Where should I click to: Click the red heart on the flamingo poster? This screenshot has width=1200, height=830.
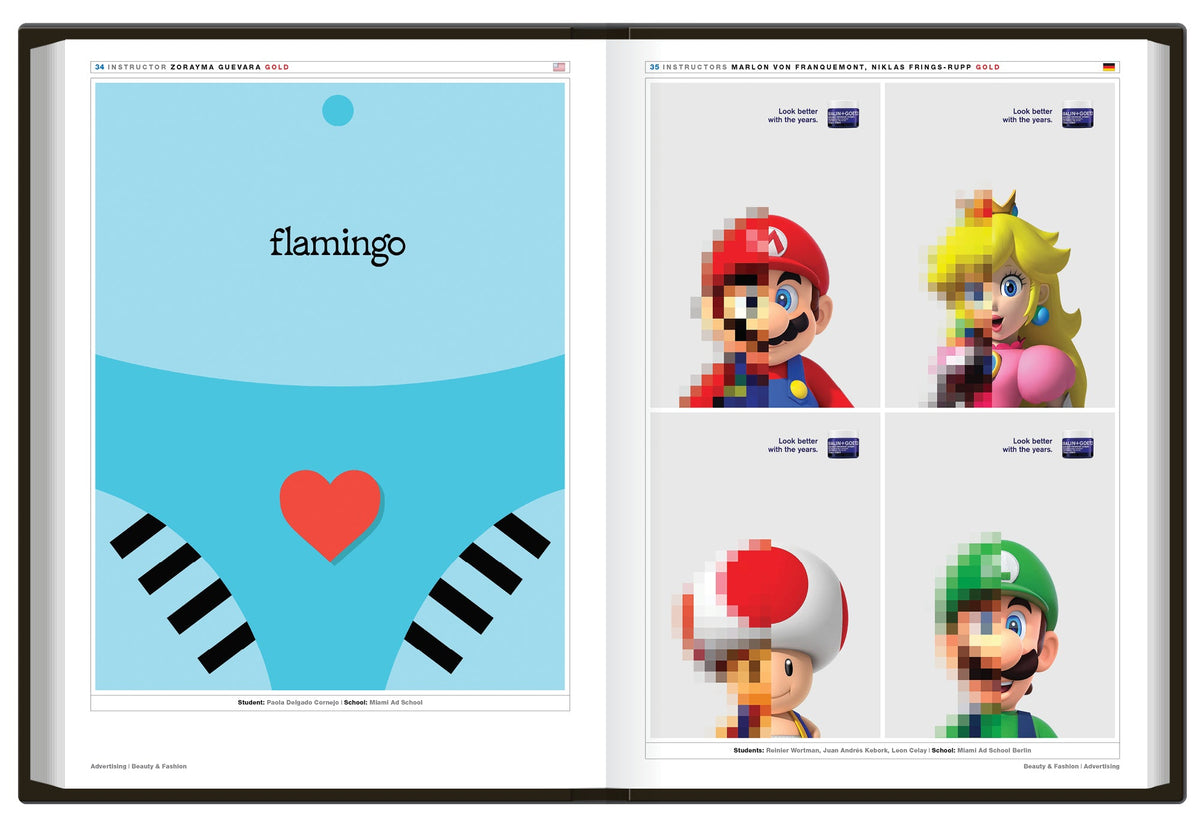[331, 515]
